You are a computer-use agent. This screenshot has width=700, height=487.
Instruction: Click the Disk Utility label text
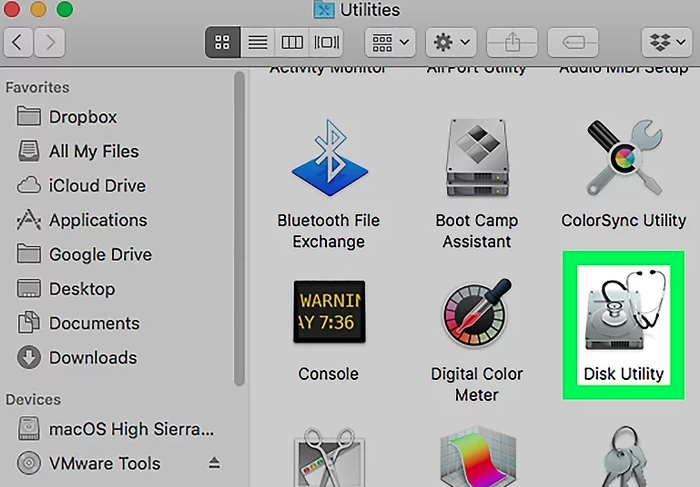624,374
